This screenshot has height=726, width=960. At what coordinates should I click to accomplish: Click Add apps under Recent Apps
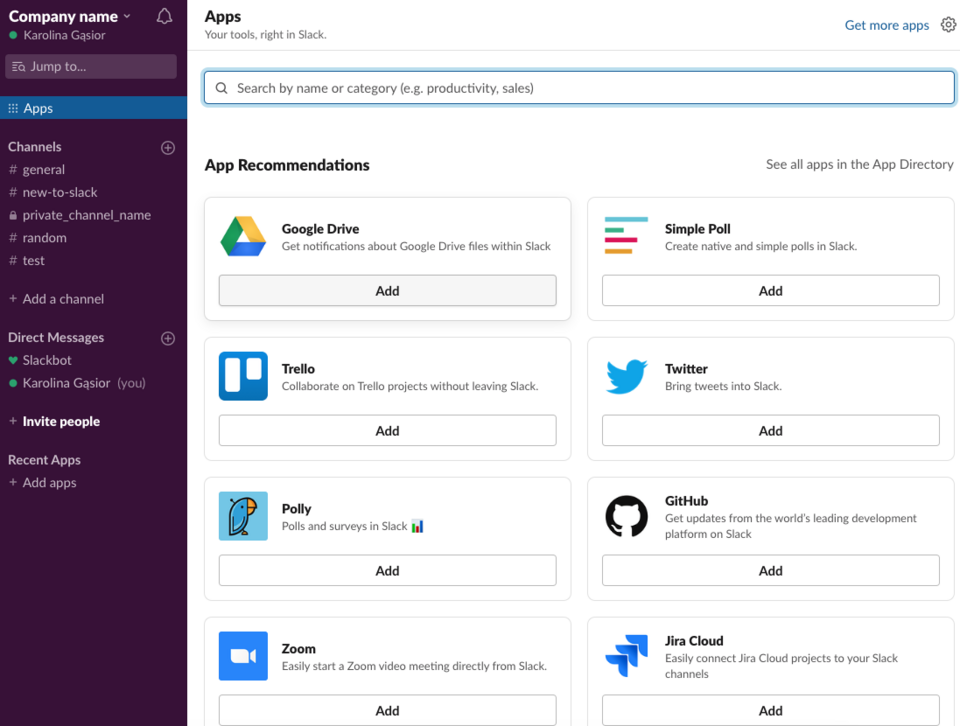pyautogui.click(x=42, y=482)
